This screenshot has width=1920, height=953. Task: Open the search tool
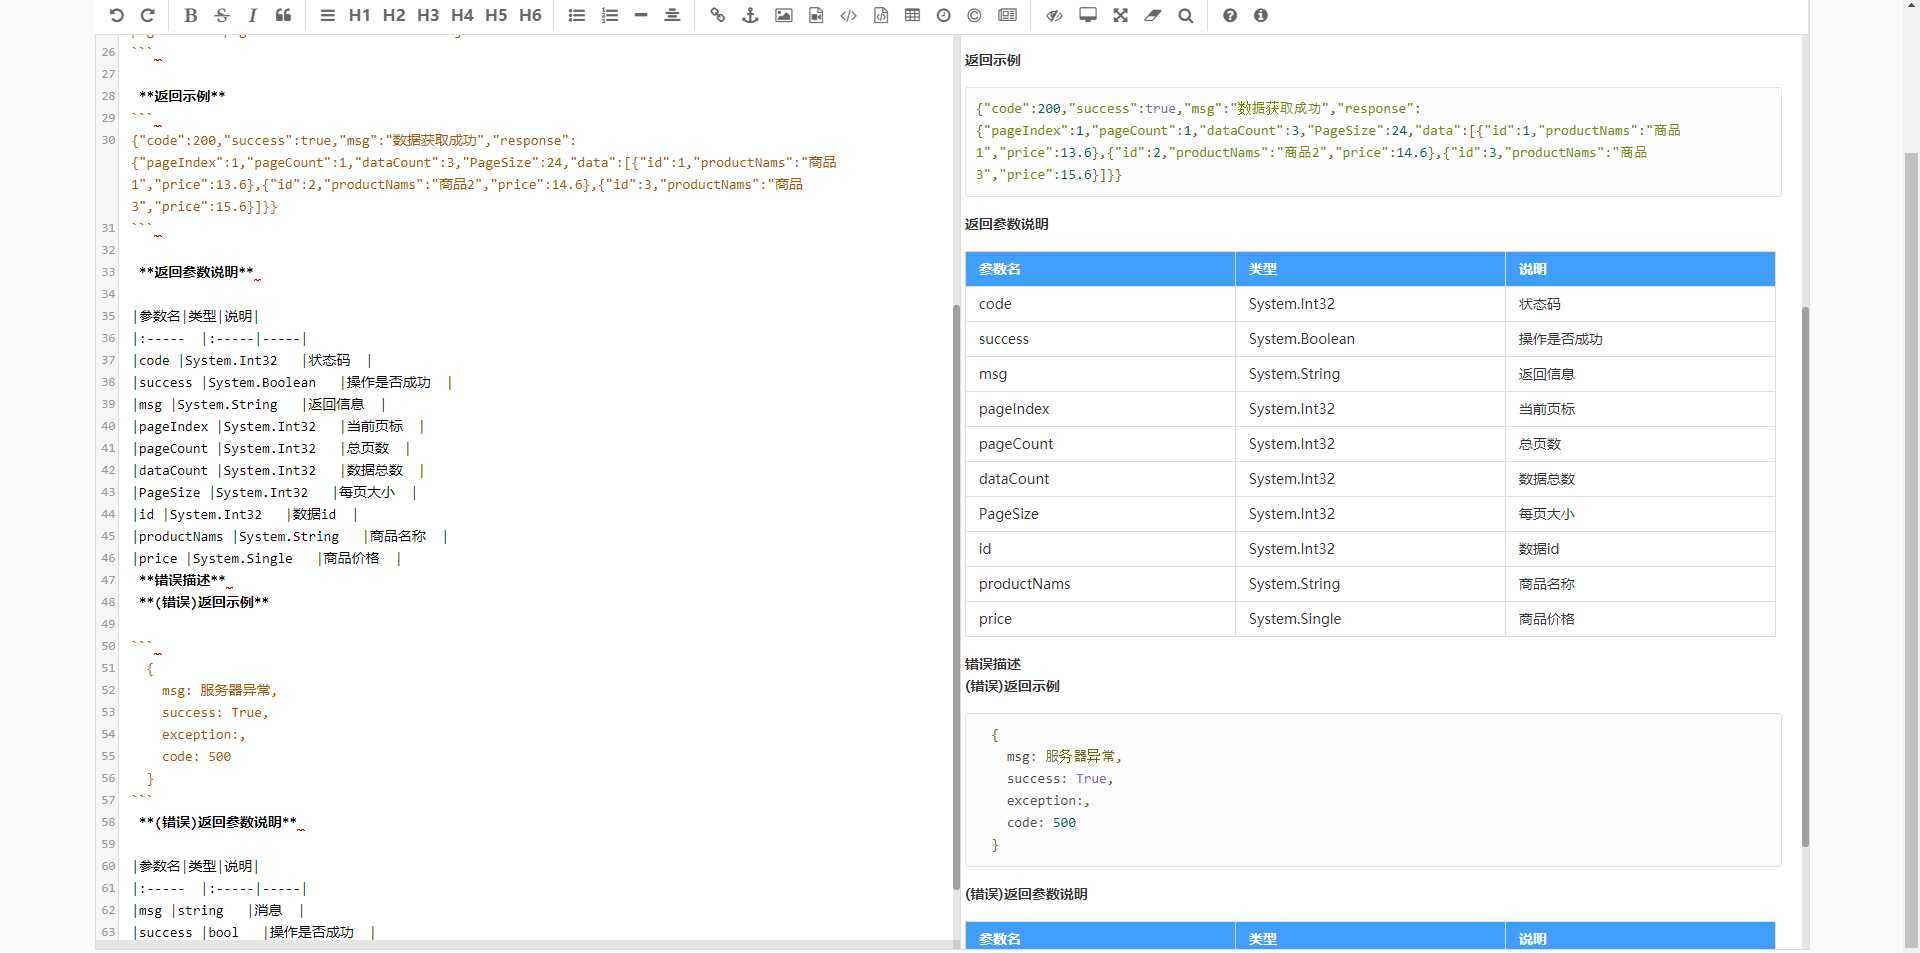1186,15
